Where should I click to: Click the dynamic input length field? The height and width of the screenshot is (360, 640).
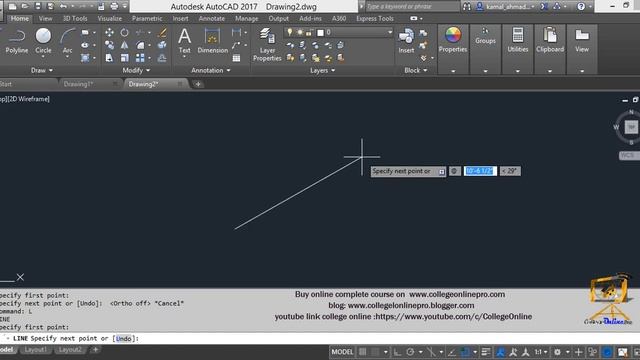480,171
